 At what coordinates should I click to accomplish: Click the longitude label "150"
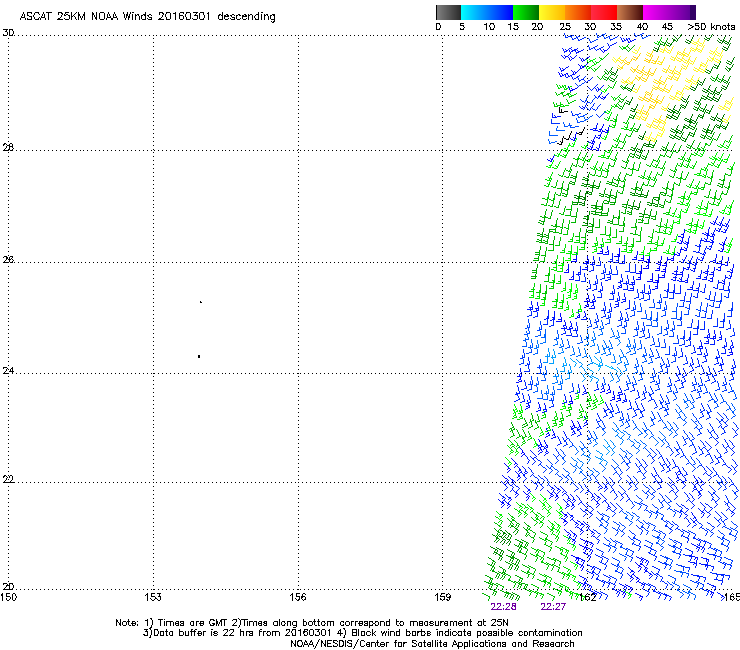click(x=8, y=597)
